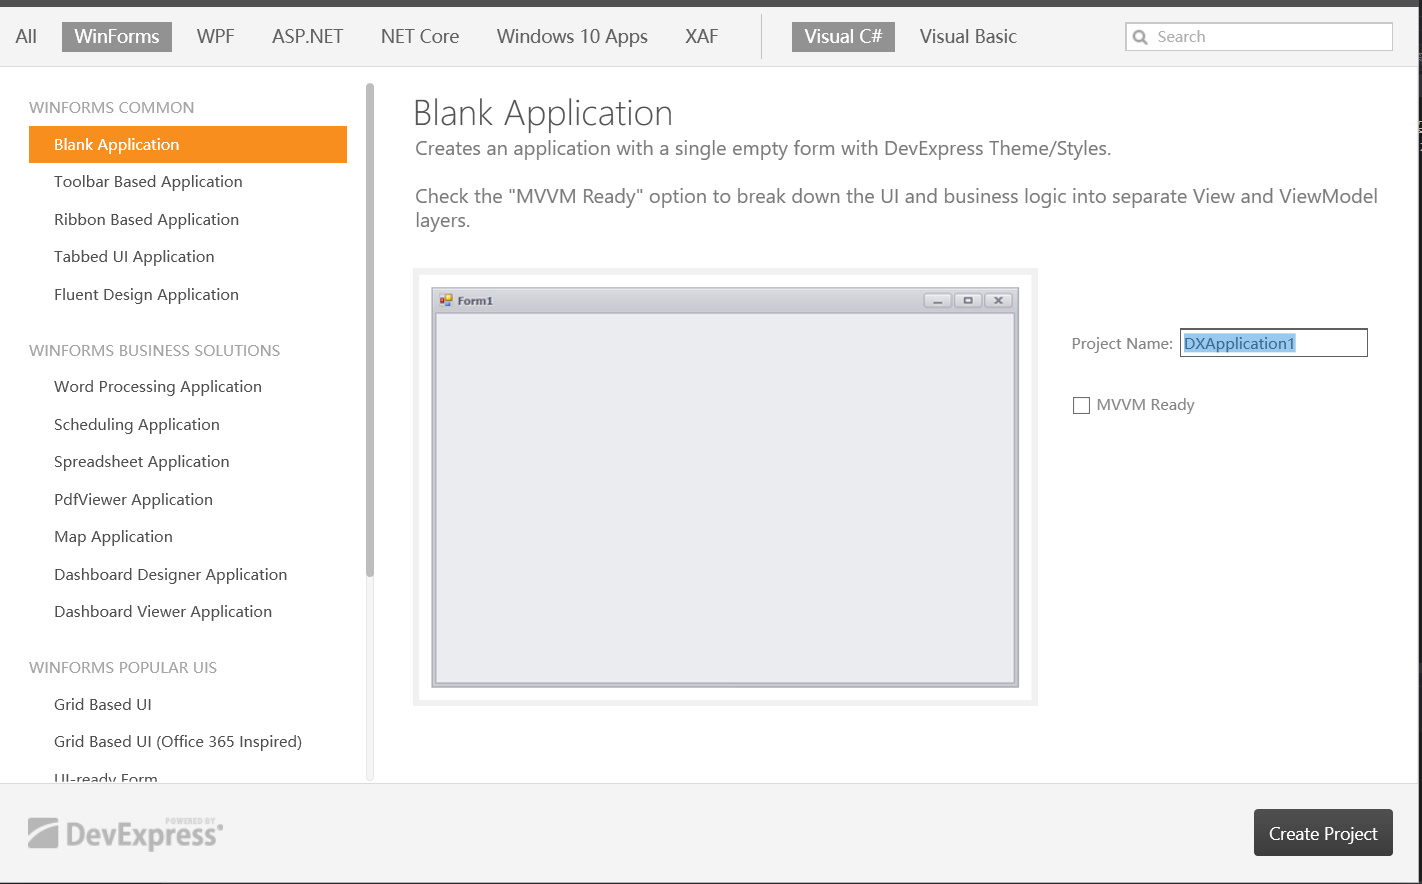Image resolution: width=1422 pixels, height=884 pixels.
Task: Select the Windows 10 Apps tab
Action: click(572, 37)
